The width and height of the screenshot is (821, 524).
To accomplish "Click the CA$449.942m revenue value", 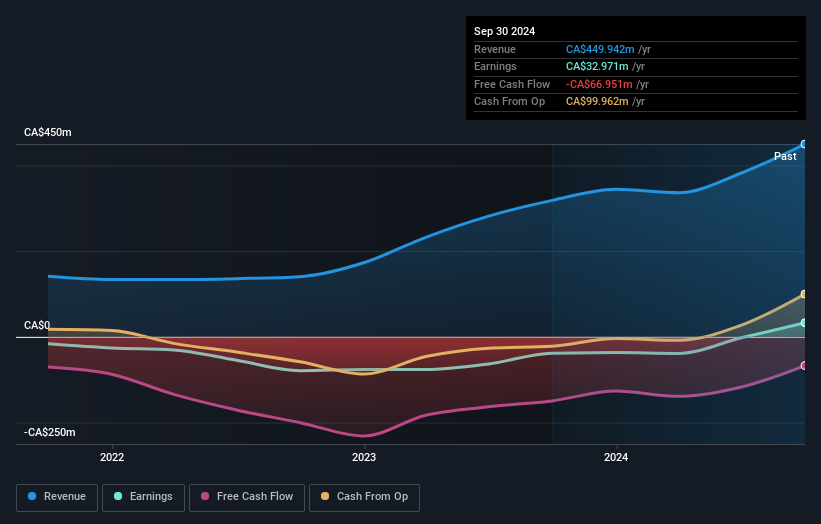I will (x=600, y=49).
